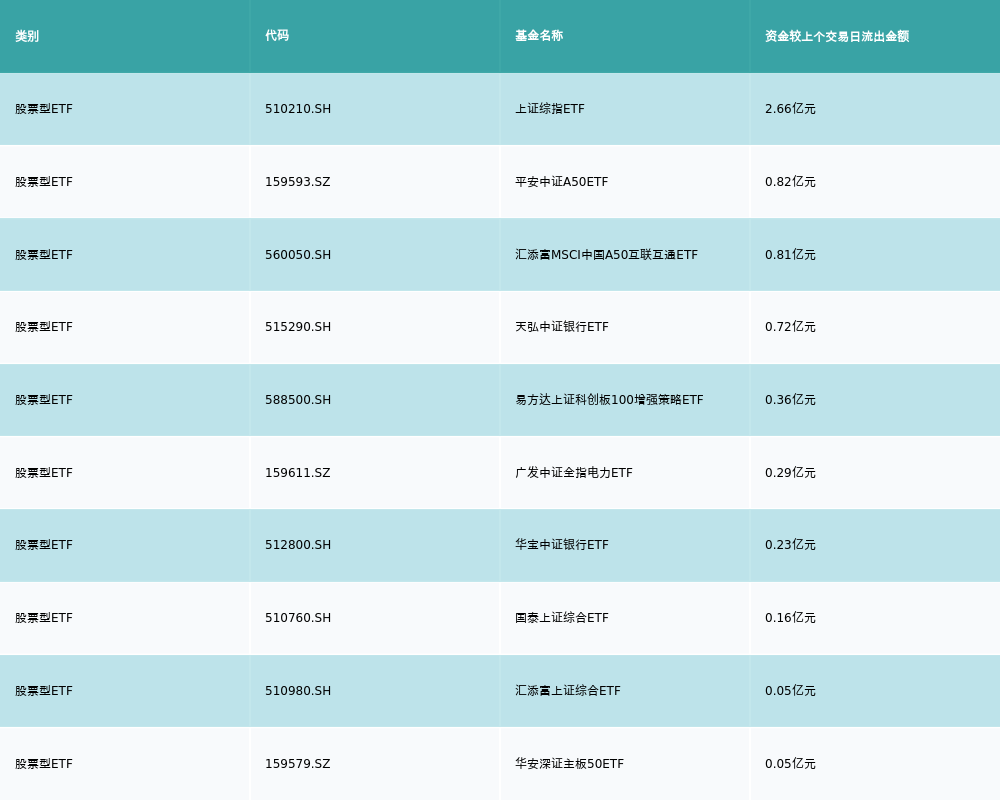
Task: Click the 0.05亿元 value in 159579.SZ row
Action: [790, 764]
